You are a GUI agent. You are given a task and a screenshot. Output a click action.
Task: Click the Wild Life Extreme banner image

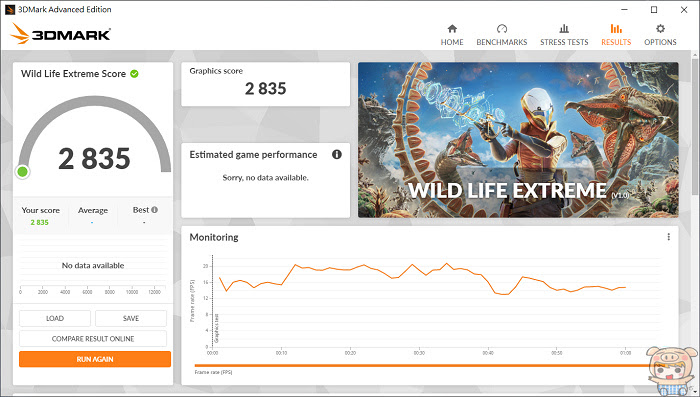[518, 140]
